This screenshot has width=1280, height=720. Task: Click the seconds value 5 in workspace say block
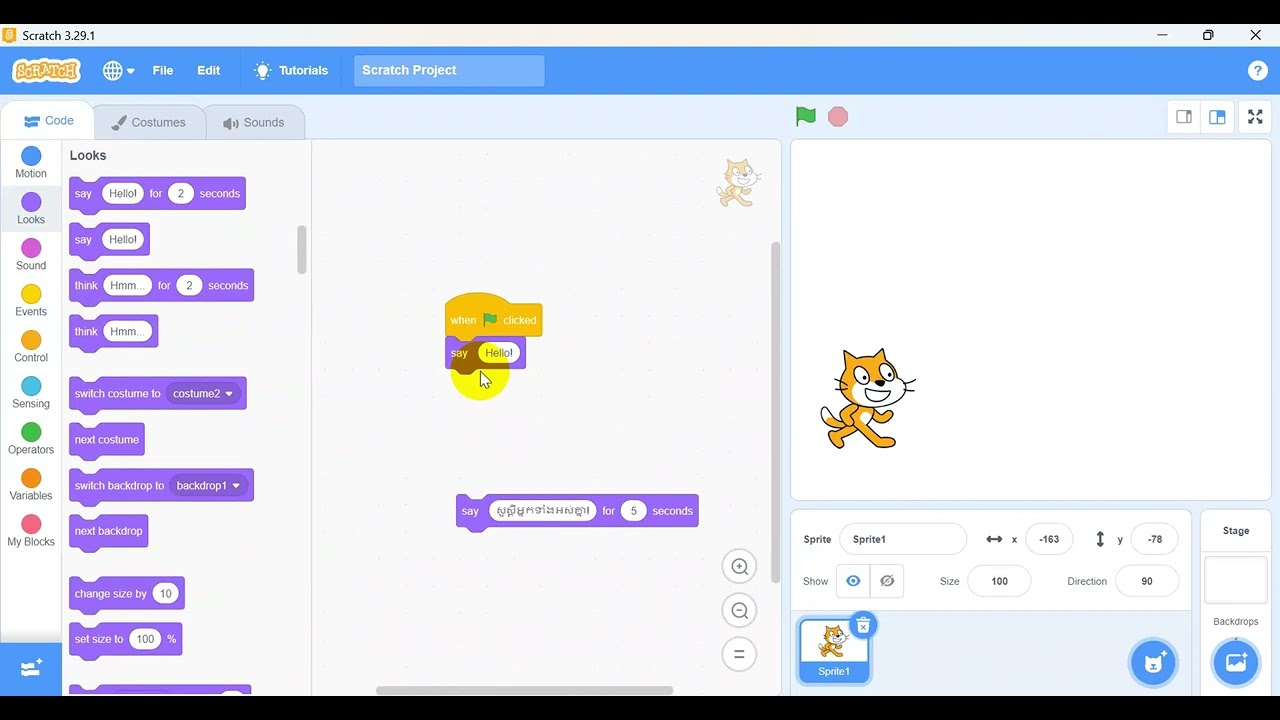[633, 511]
